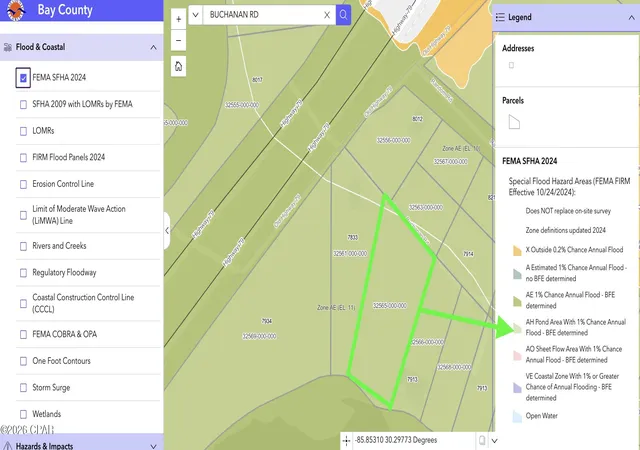Viewport: 640px width, 450px height.
Task: Enable Coastal Construction Control Line layer
Action: click(x=23, y=303)
